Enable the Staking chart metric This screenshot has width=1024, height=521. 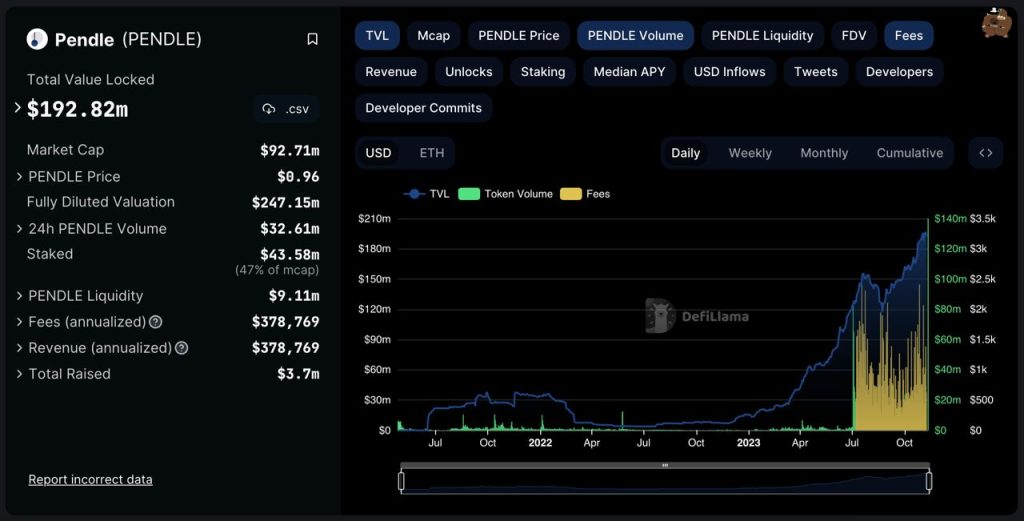543,72
